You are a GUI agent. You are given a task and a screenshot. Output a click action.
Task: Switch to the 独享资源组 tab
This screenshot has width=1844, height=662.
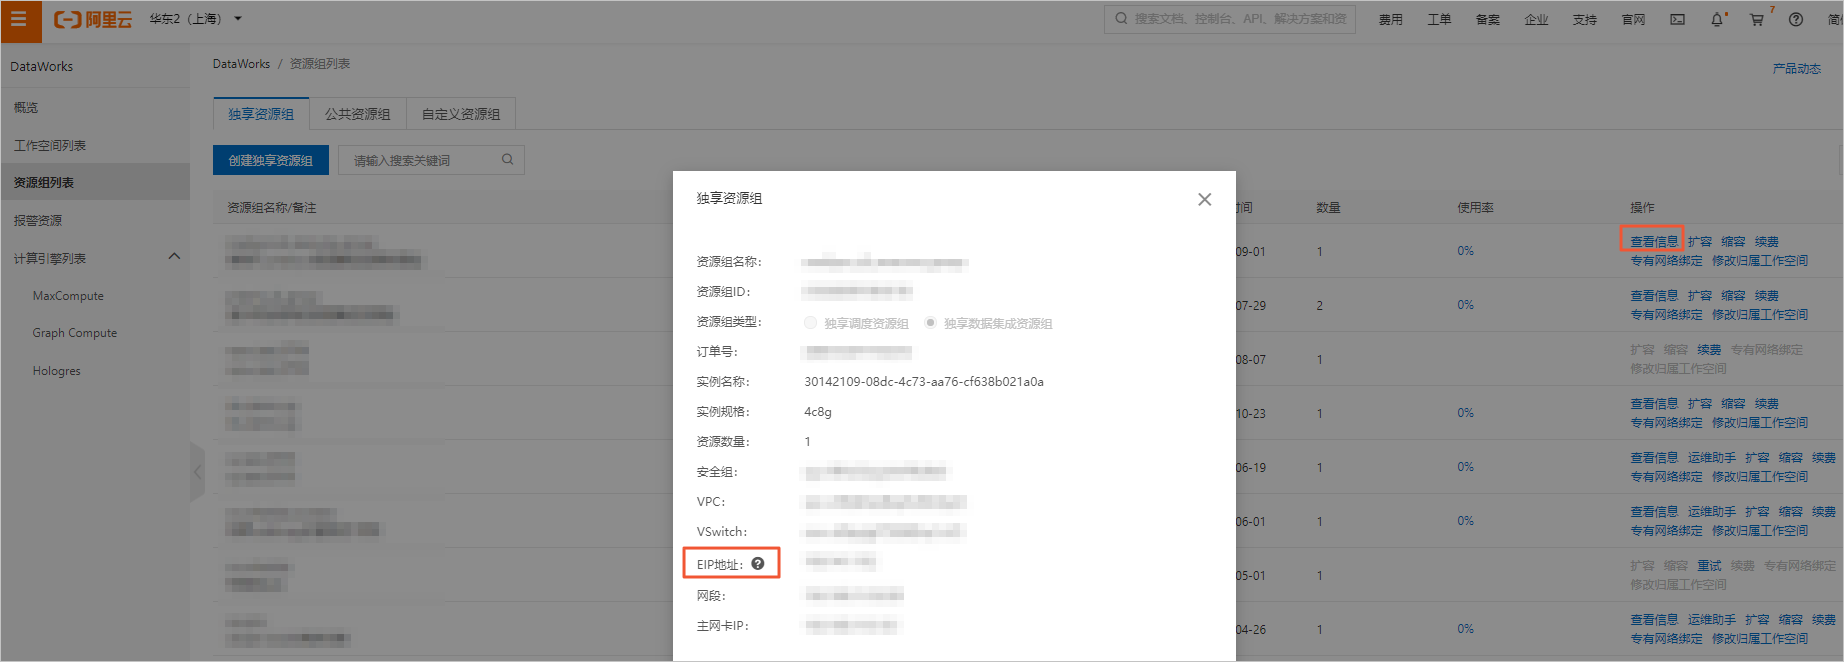pos(261,114)
